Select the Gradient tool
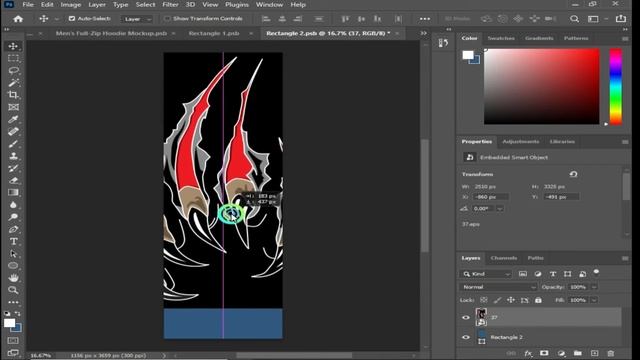 click(13, 192)
